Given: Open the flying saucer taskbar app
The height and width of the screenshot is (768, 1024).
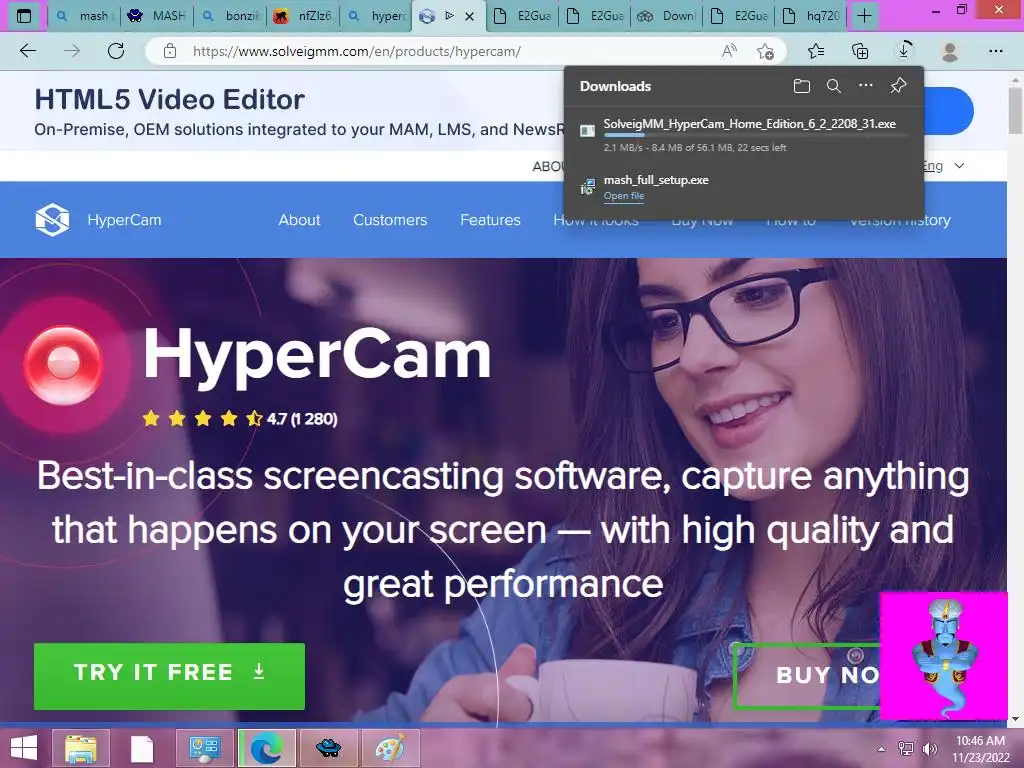Looking at the screenshot, I should point(328,748).
